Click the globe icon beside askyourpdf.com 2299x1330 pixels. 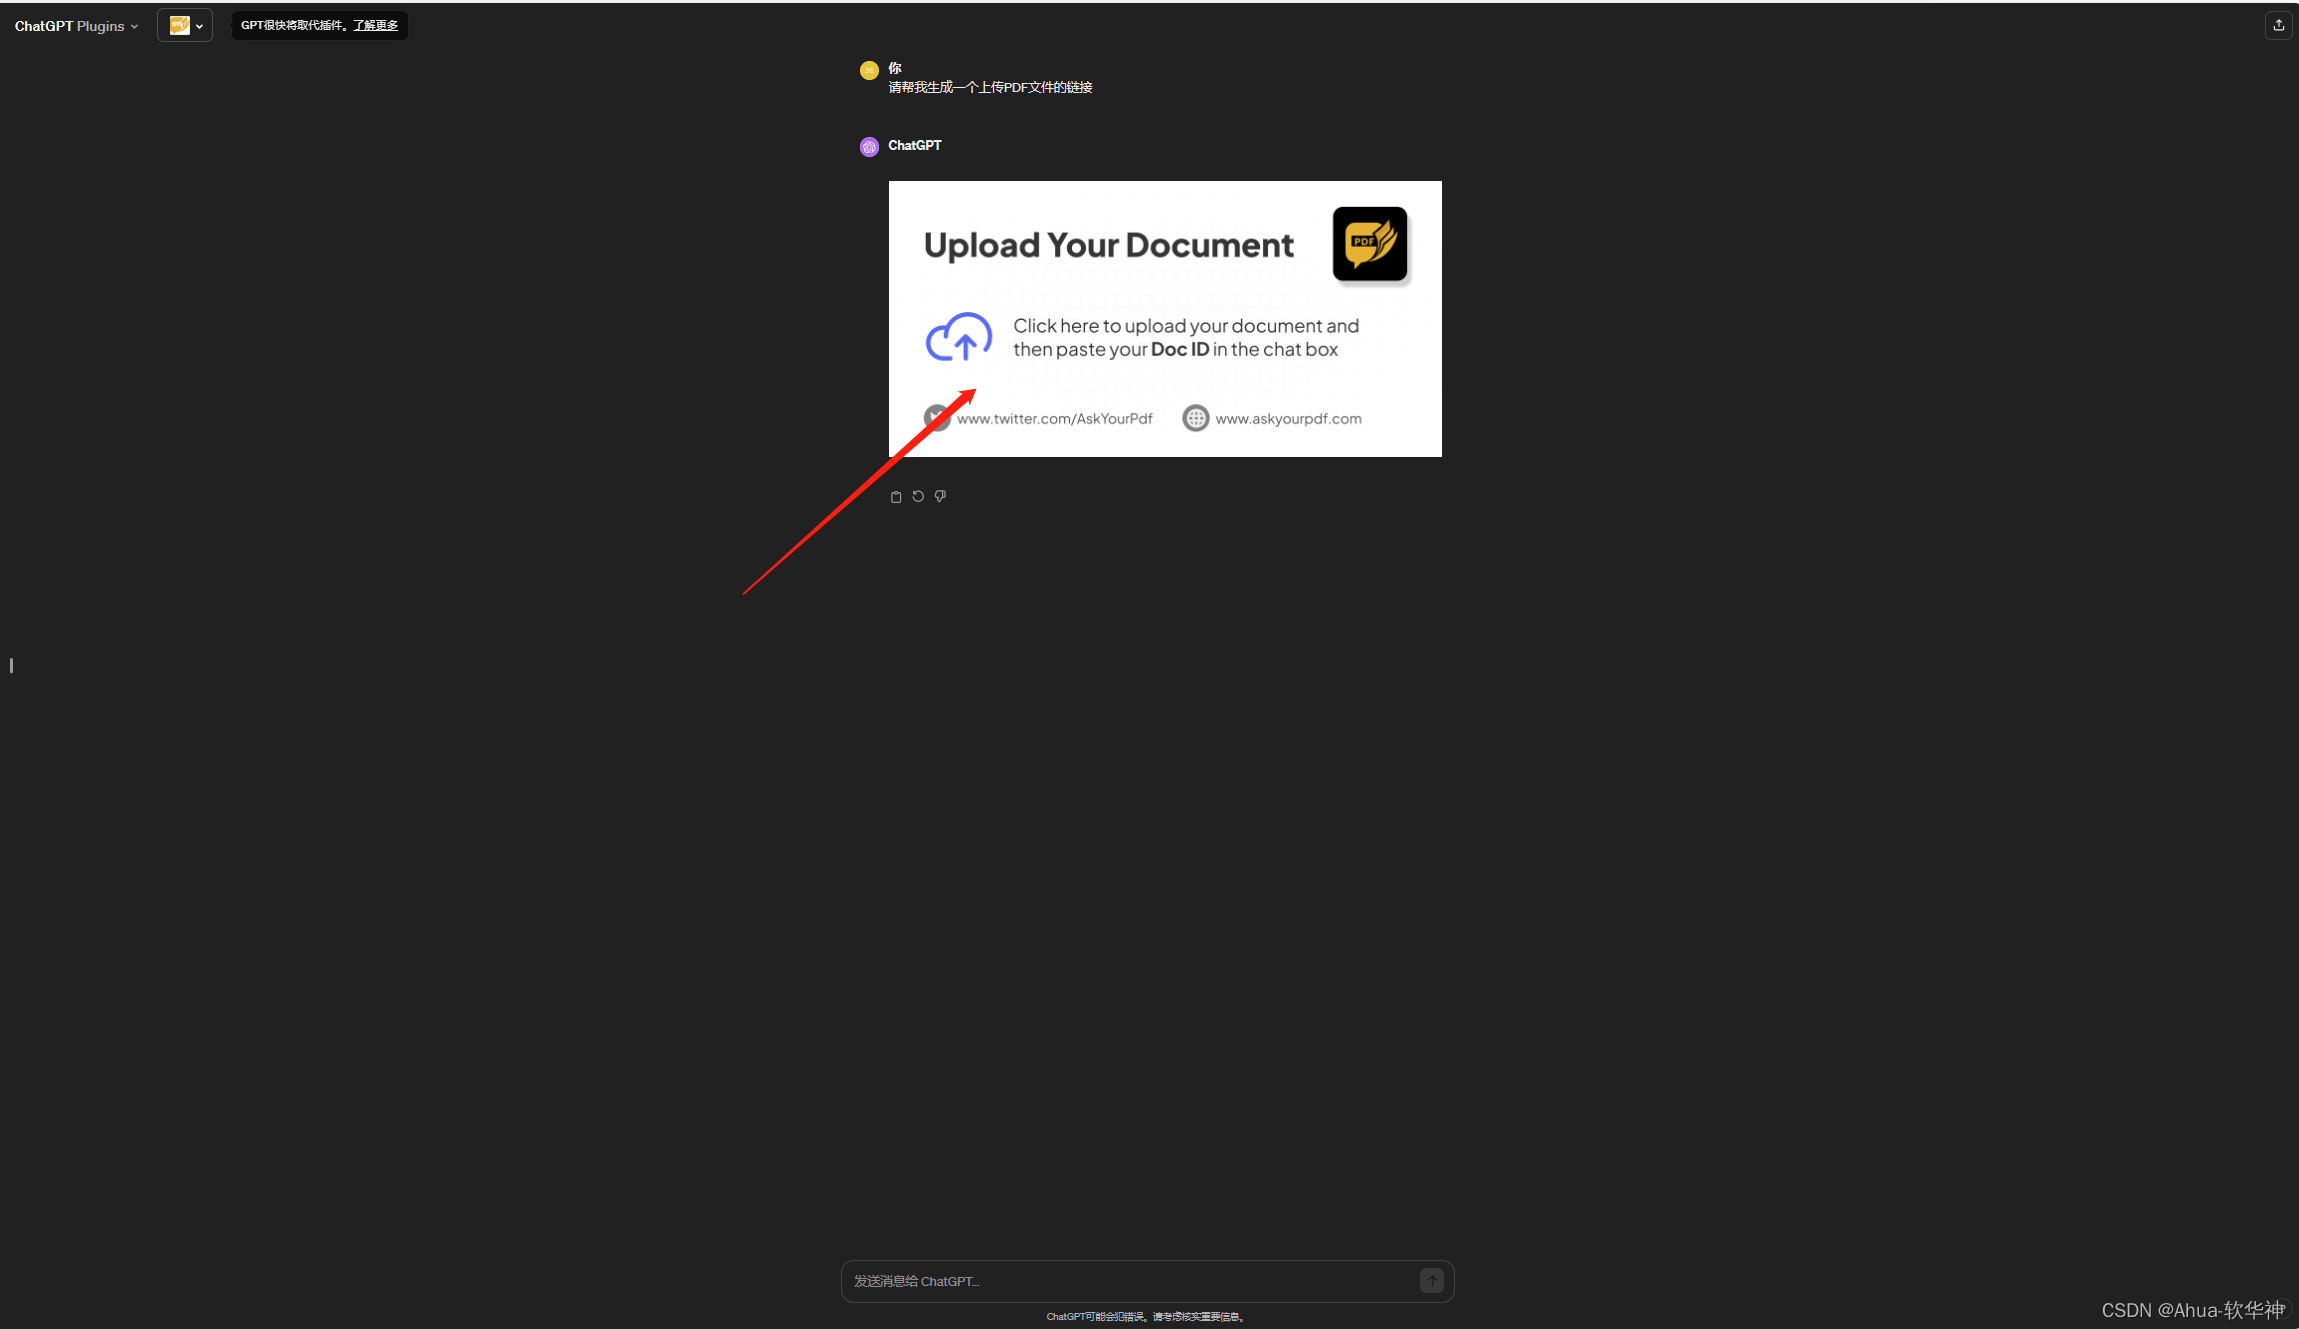click(1195, 419)
